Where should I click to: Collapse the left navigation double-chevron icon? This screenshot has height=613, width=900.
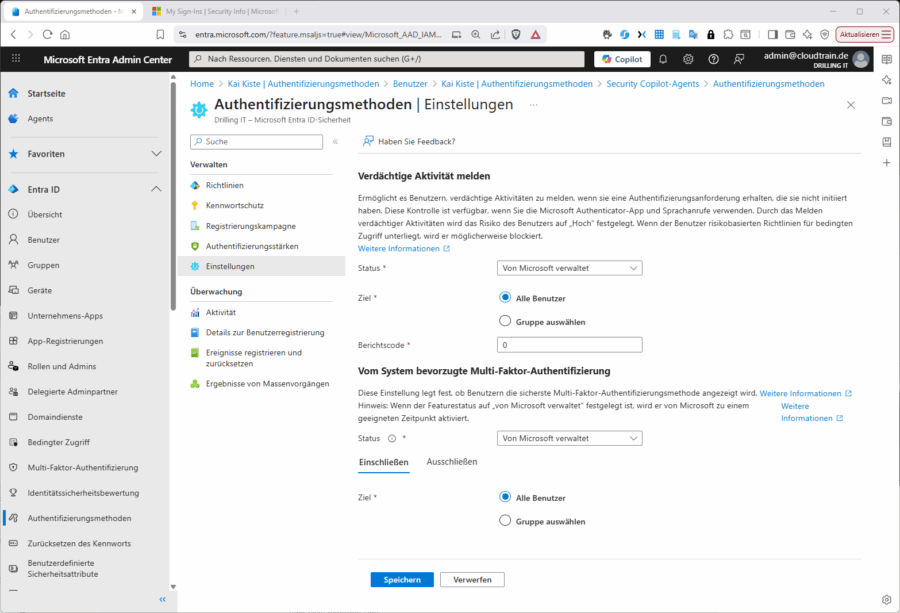pos(162,599)
